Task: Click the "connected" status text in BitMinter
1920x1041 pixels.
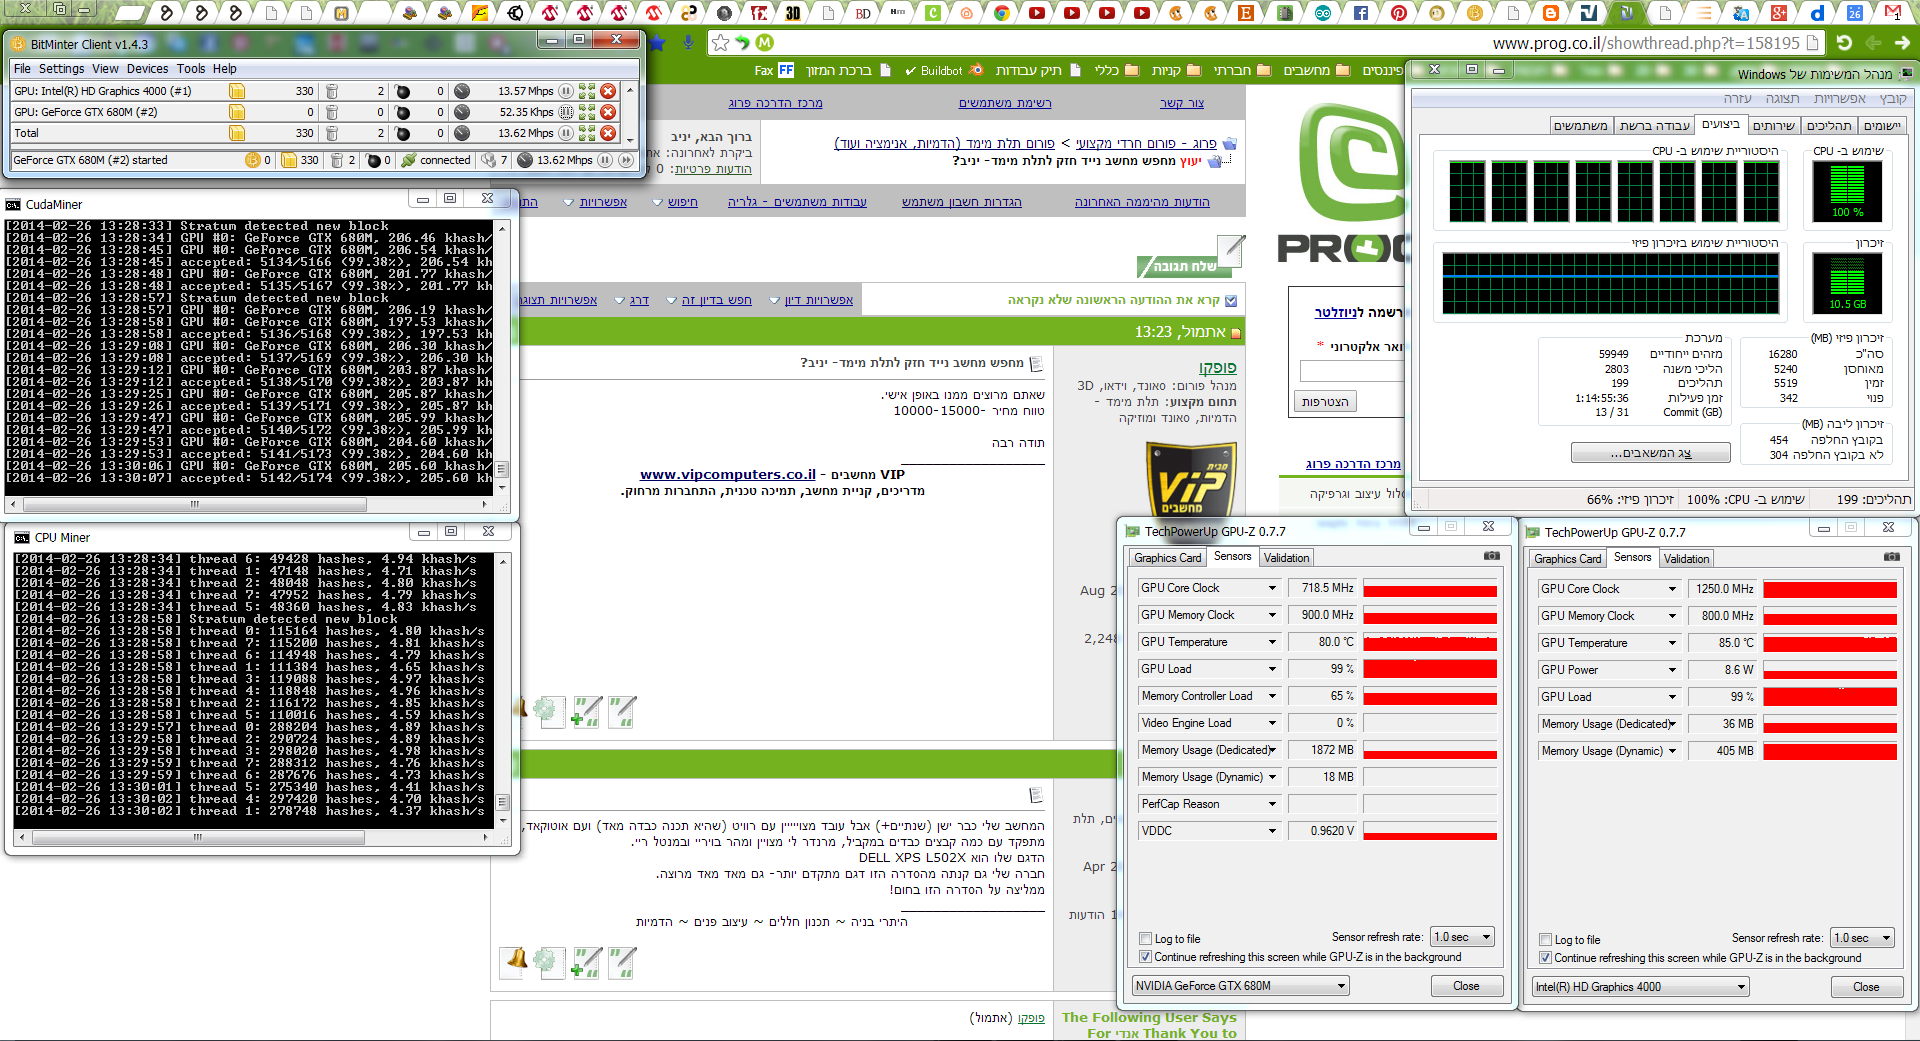Action: point(445,160)
